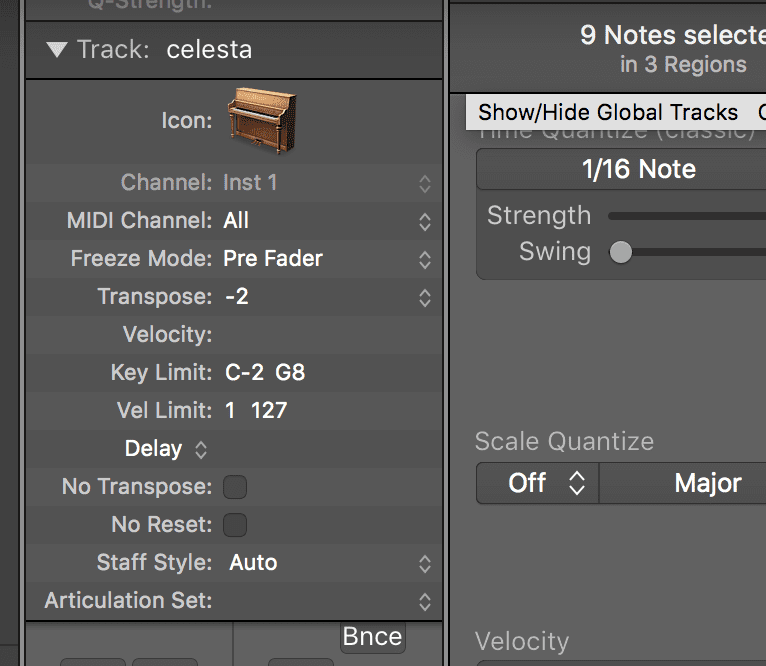
Task: Collapse the Track celesta disclosure triangle
Action: (x=57, y=50)
